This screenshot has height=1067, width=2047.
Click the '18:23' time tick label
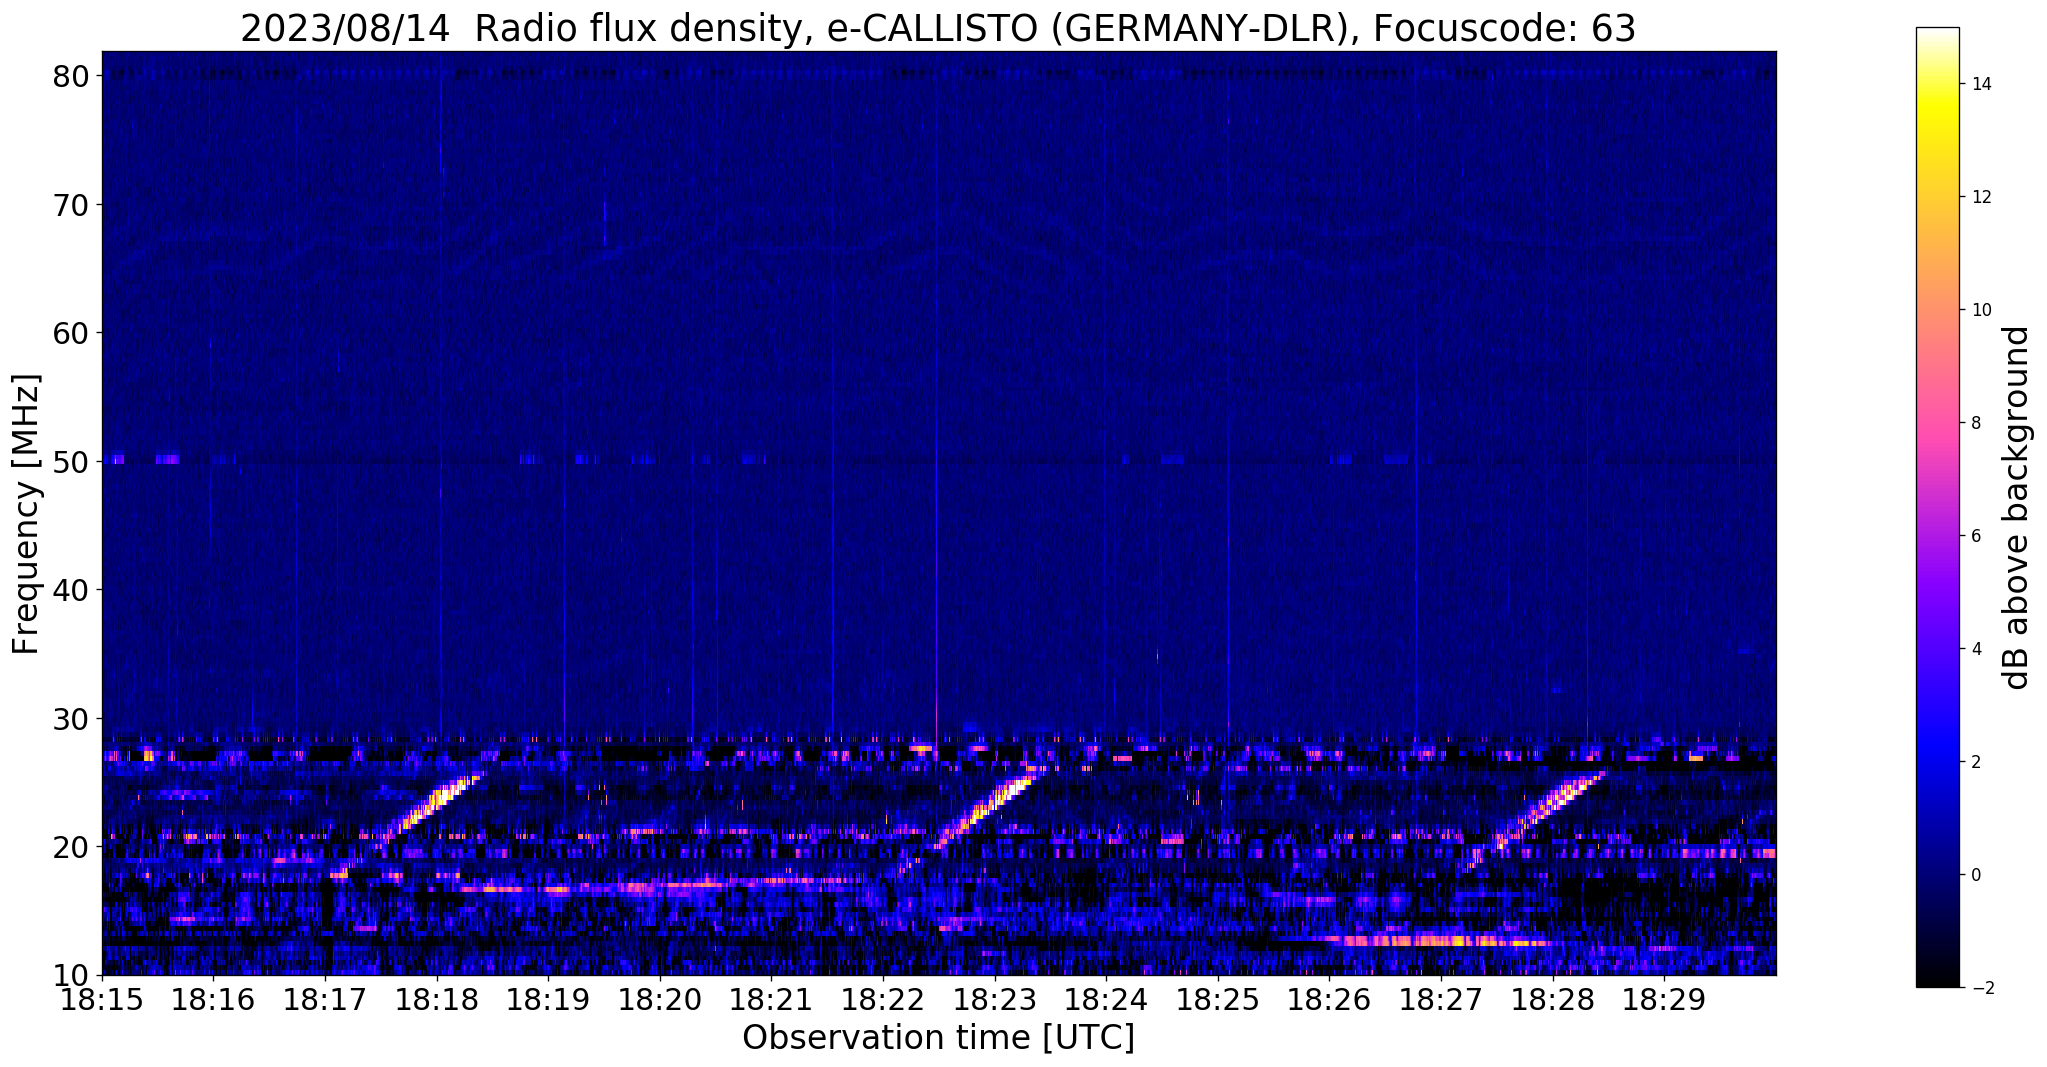(995, 999)
